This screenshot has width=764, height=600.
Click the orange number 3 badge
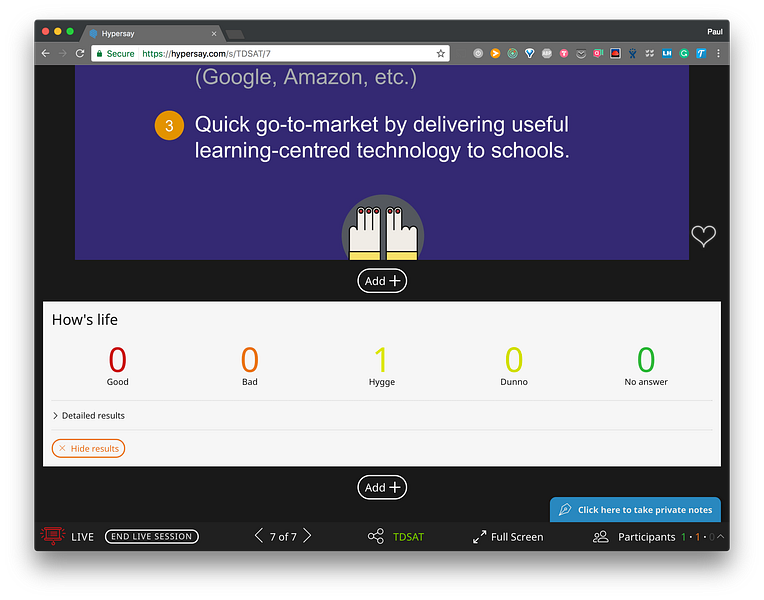169,126
